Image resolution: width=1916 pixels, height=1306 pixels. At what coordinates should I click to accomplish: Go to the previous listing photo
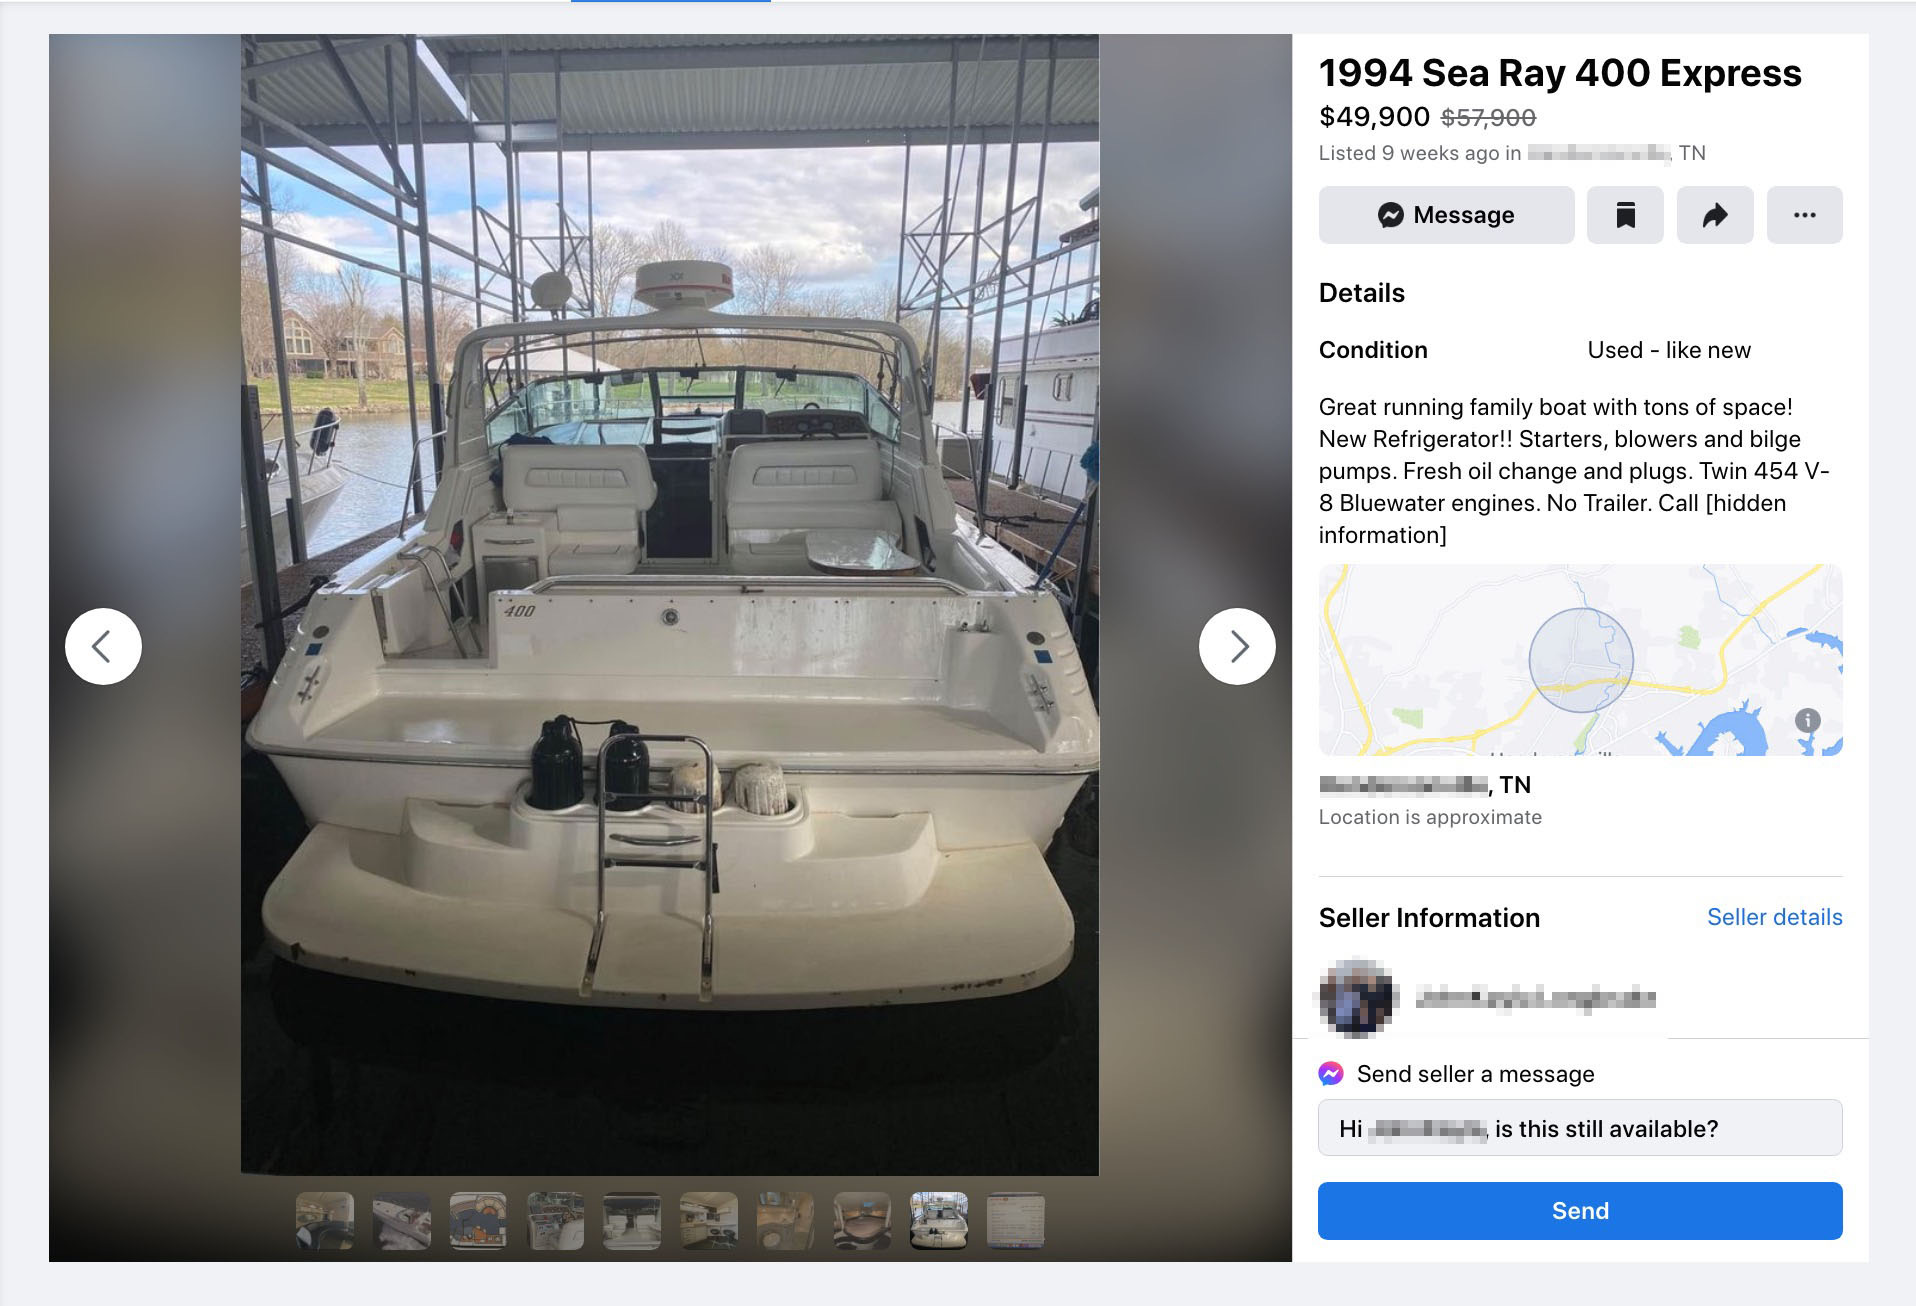tap(103, 646)
